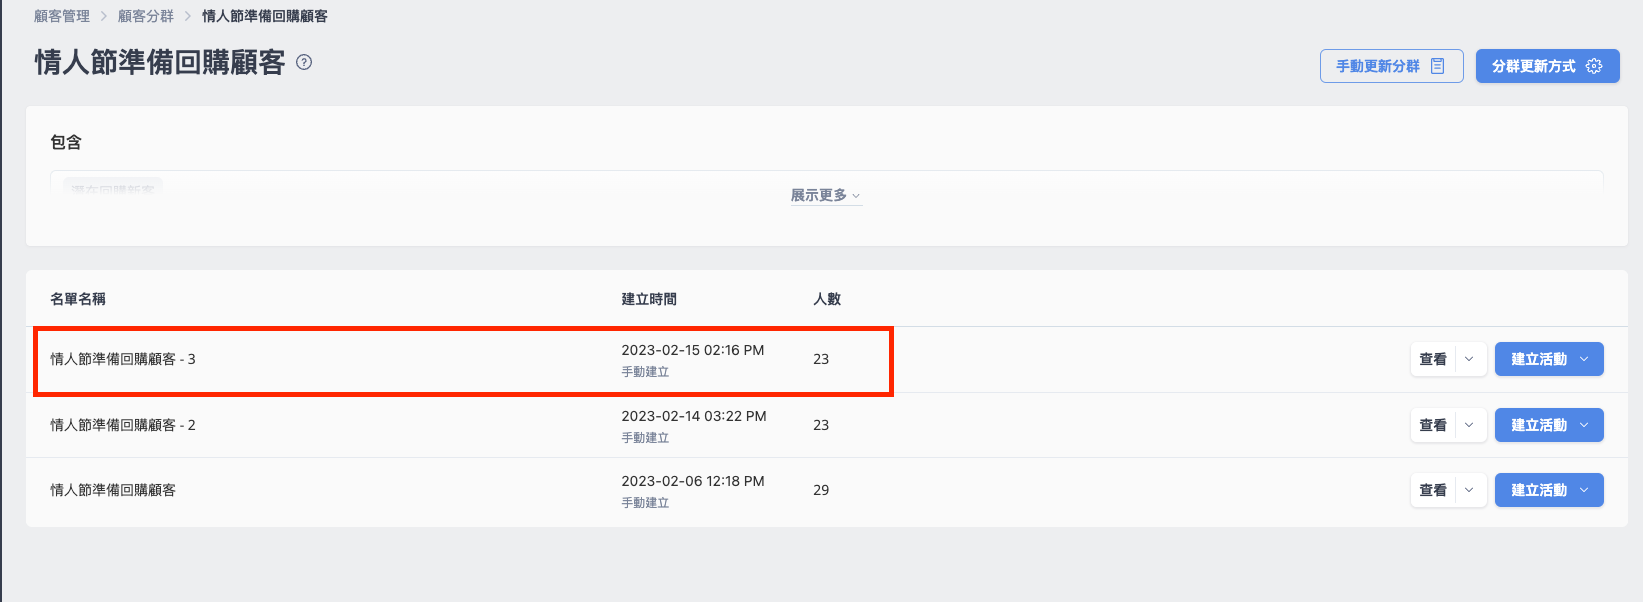Click 查看 for the 2023-02-06 list

[1433, 490]
